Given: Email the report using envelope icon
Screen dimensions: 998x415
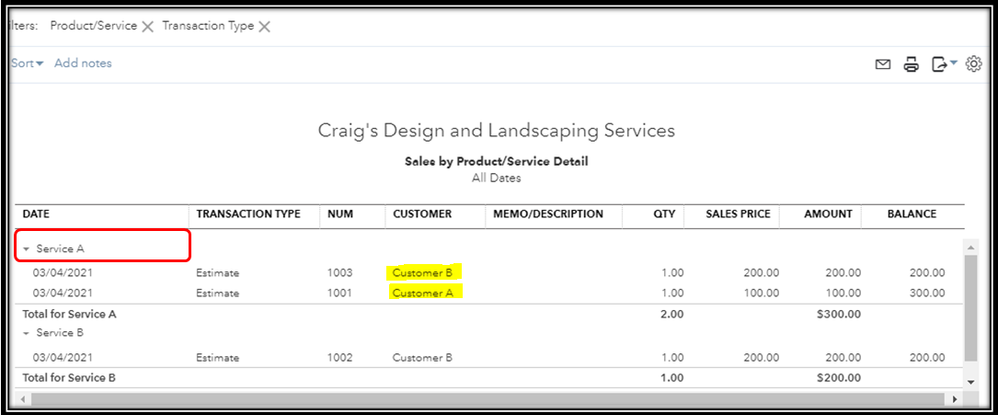Looking at the screenshot, I should (883, 64).
